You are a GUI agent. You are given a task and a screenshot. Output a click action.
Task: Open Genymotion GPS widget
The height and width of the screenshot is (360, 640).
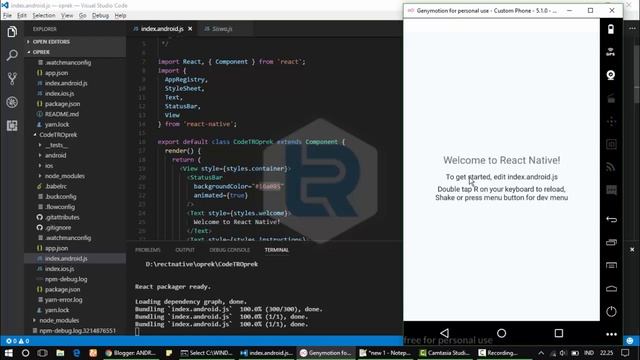coord(611,52)
